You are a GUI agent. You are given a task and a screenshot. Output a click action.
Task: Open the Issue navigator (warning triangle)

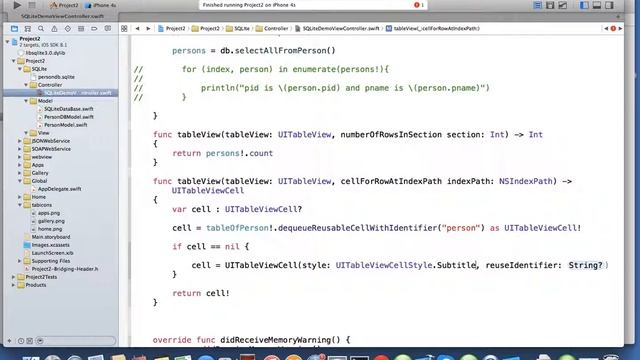click(x=54, y=29)
